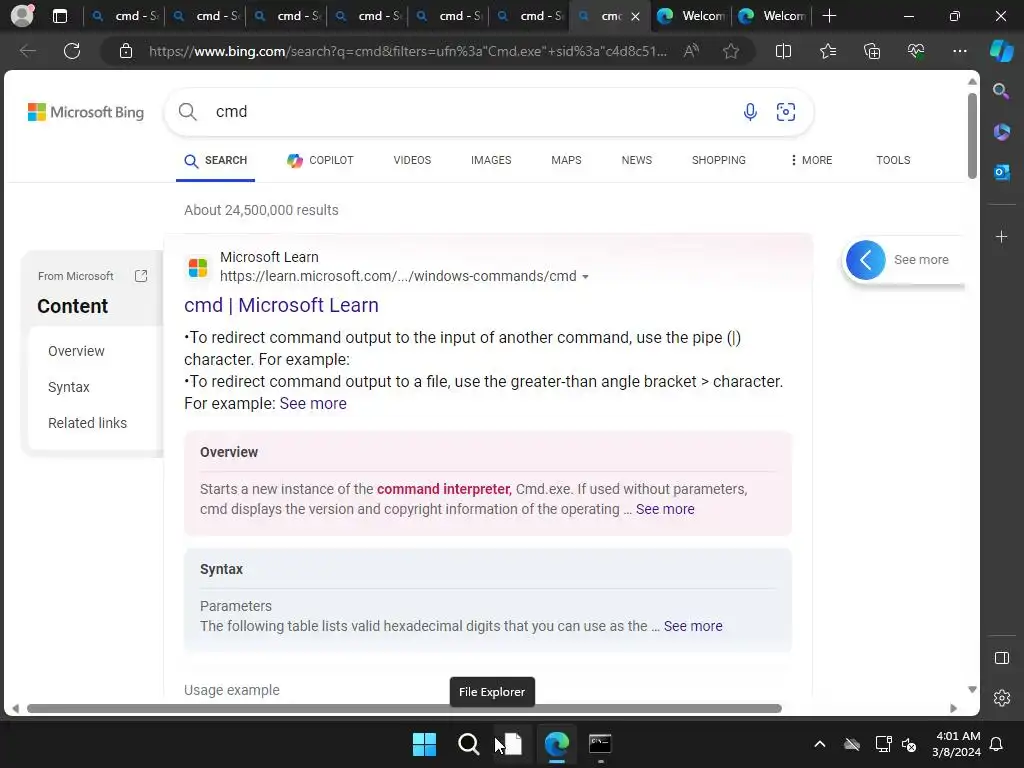This screenshot has width=1024, height=768.
Task: Open muted volume icon in tray
Action: coord(908,744)
